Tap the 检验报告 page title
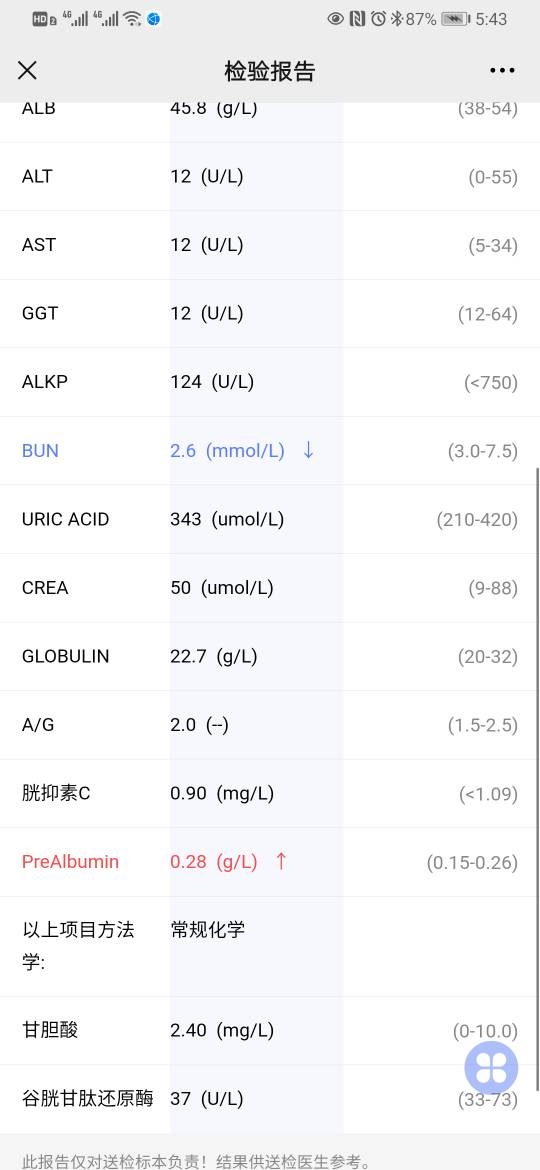 (x=270, y=71)
